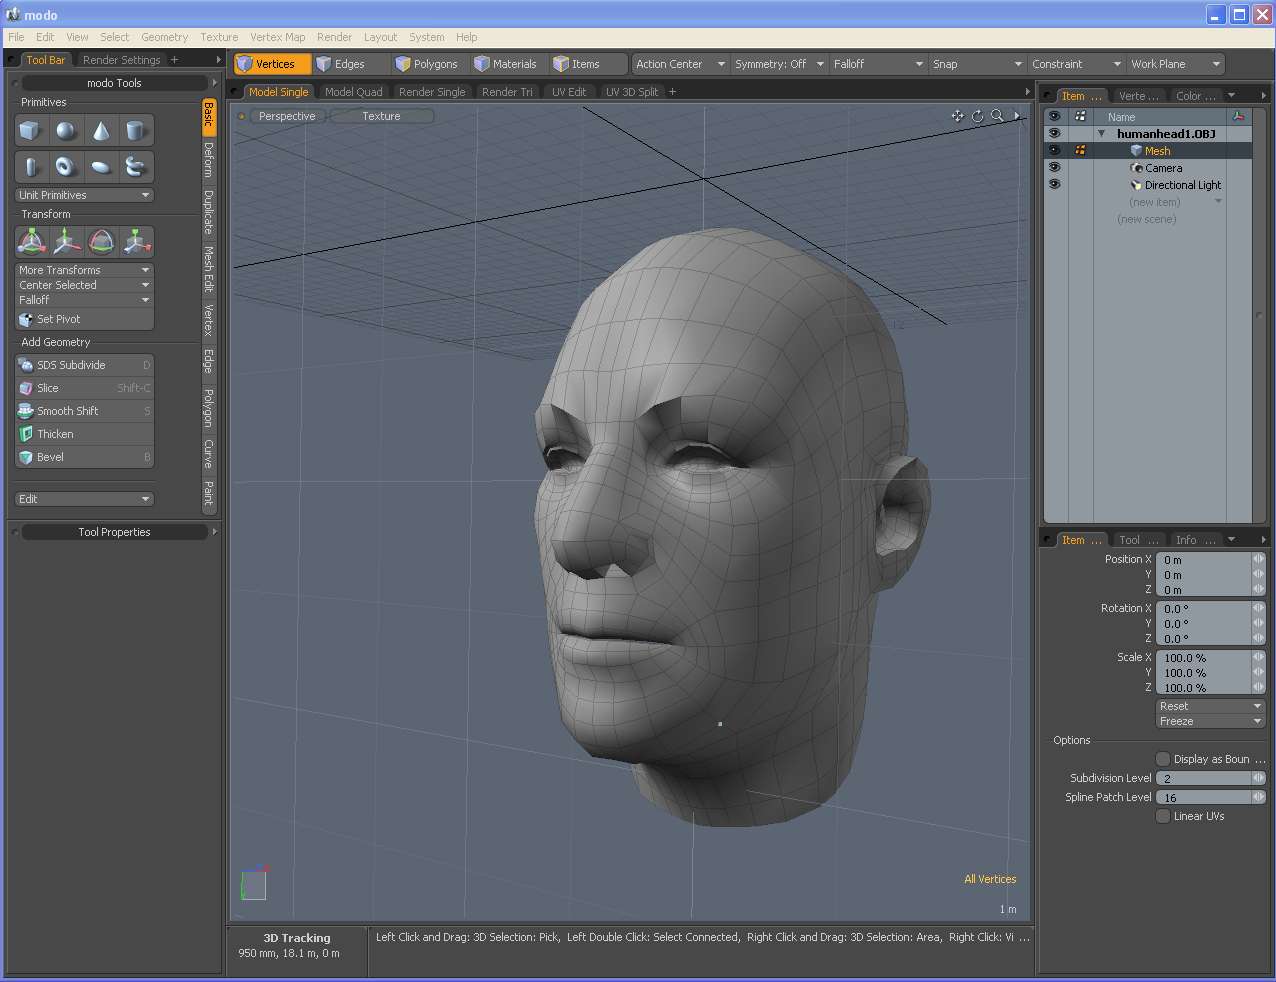The image size is (1276, 982).
Task: Click the Directional Light item icon
Action: [x=1136, y=185]
